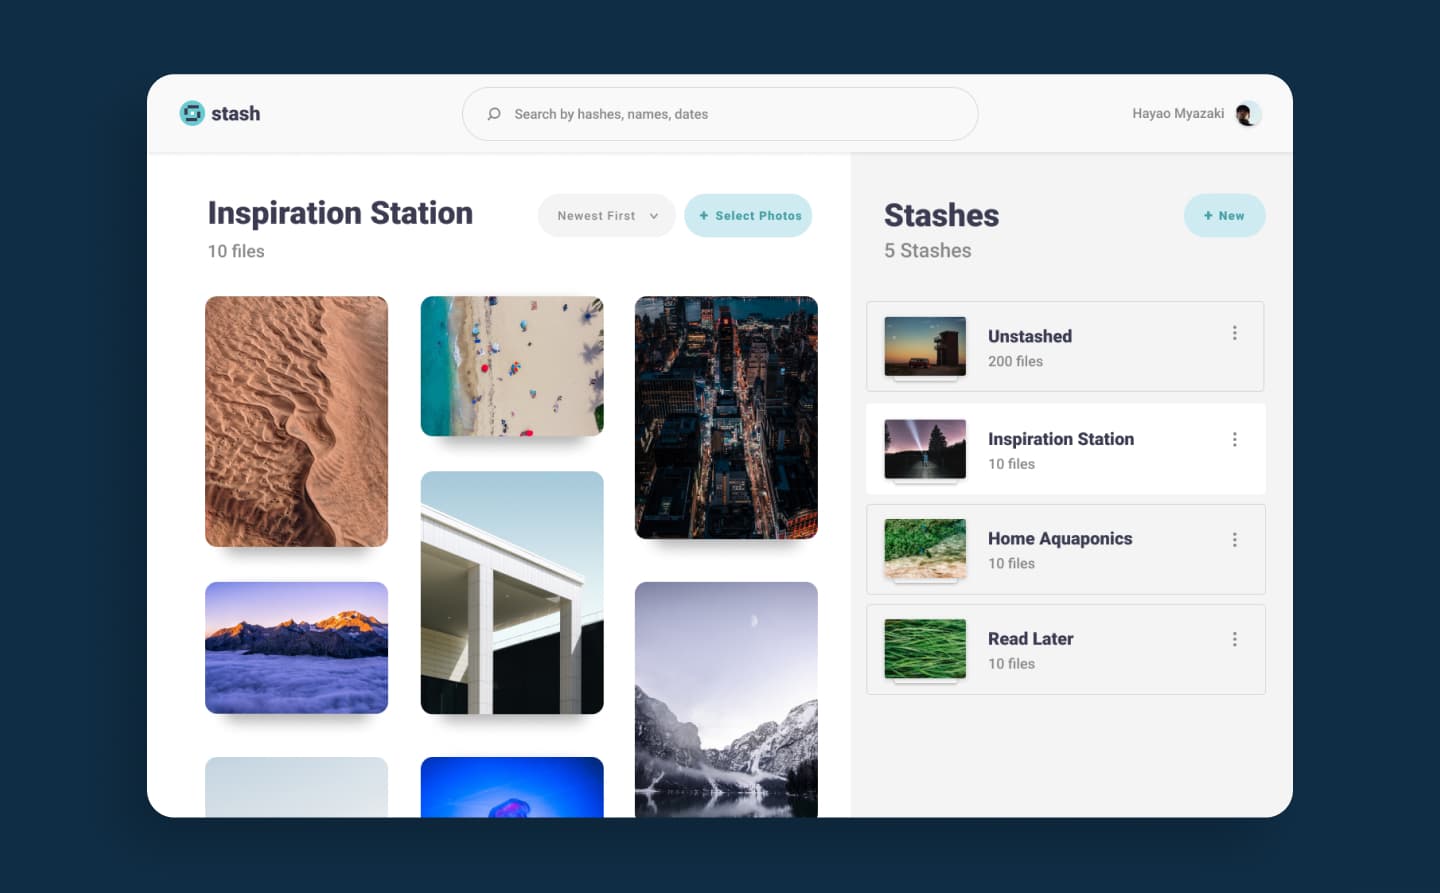1440x893 pixels.
Task: Open the desert sand dunes photo
Action: 296,421
